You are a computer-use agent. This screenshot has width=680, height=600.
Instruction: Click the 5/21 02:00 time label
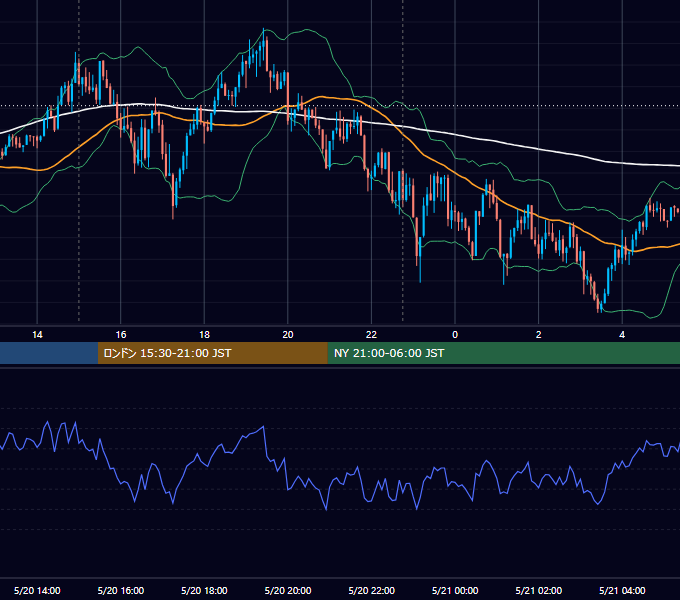[539, 590]
